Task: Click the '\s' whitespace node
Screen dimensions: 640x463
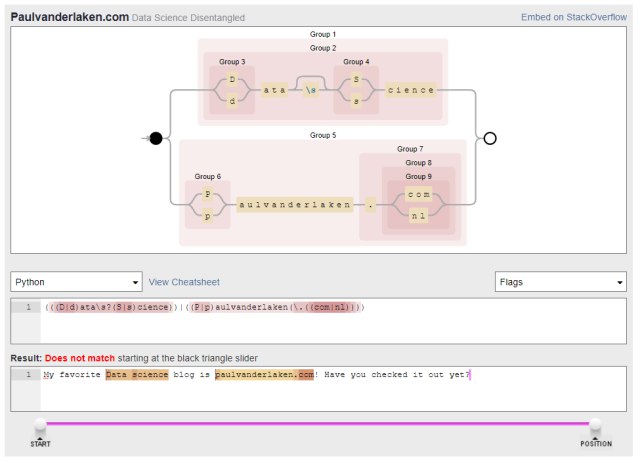Action: (x=311, y=90)
